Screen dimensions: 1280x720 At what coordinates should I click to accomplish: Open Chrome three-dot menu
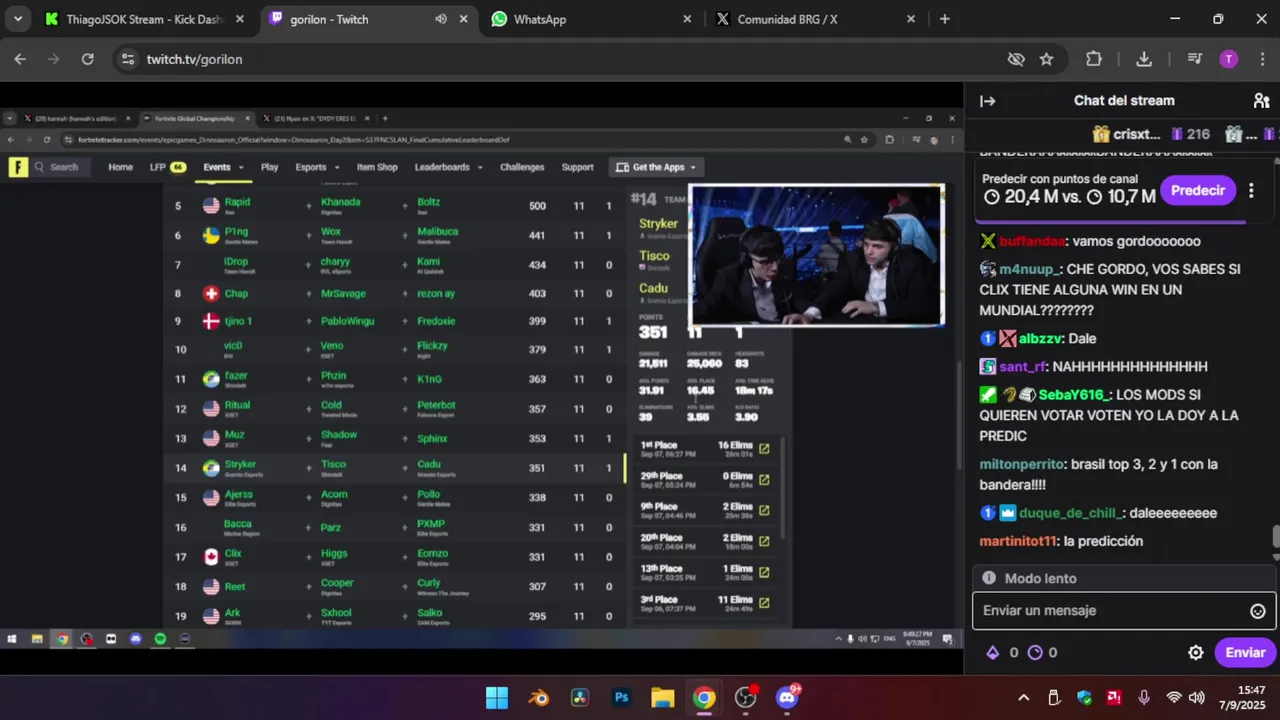click(x=1261, y=59)
